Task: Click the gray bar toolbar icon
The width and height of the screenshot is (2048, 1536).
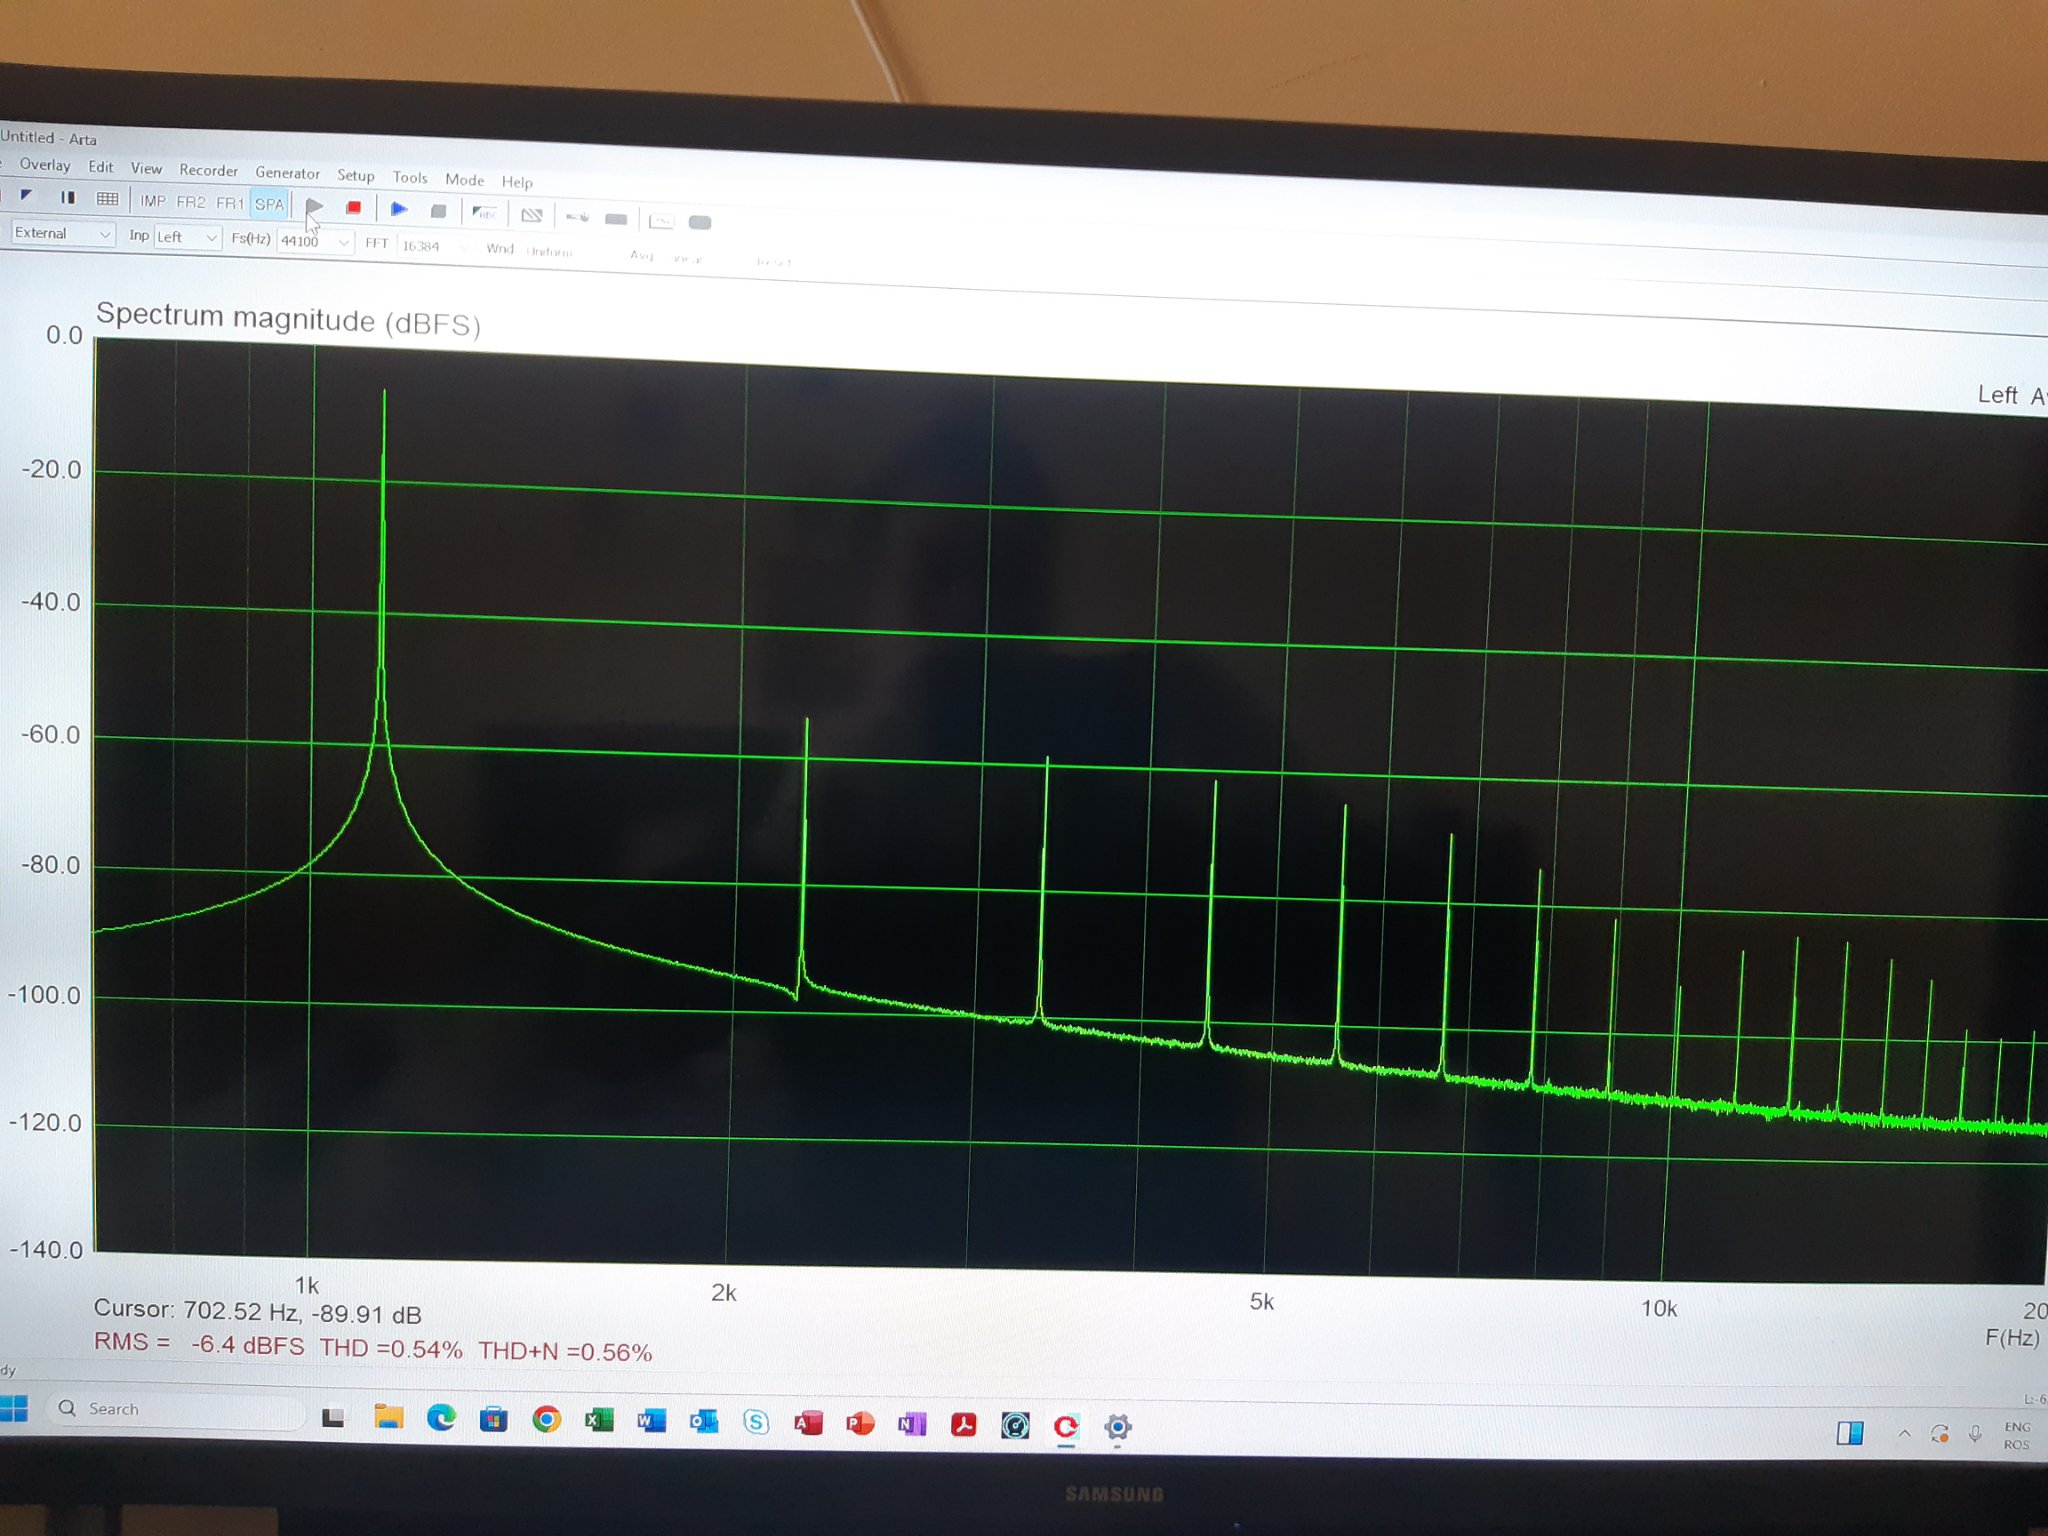Action: click(616, 219)
